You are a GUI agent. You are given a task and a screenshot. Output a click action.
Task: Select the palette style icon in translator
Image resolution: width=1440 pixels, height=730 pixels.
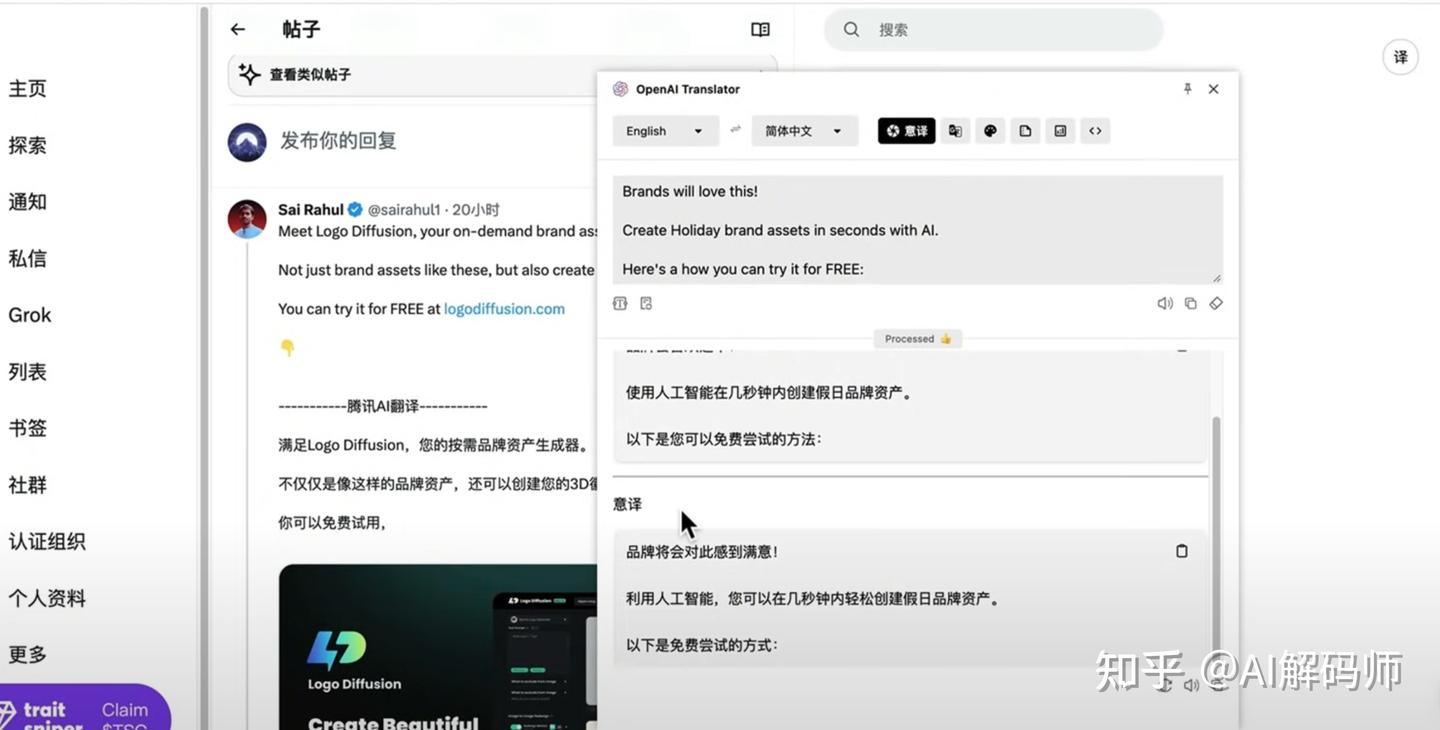[989, 130]
